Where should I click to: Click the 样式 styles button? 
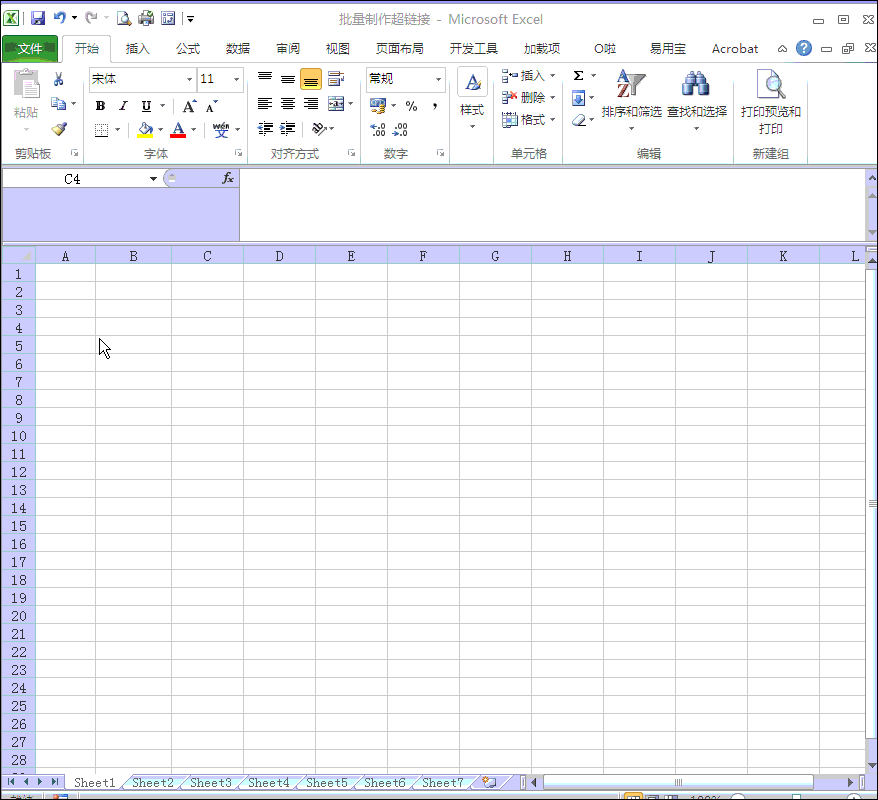[x=472, y=98]
